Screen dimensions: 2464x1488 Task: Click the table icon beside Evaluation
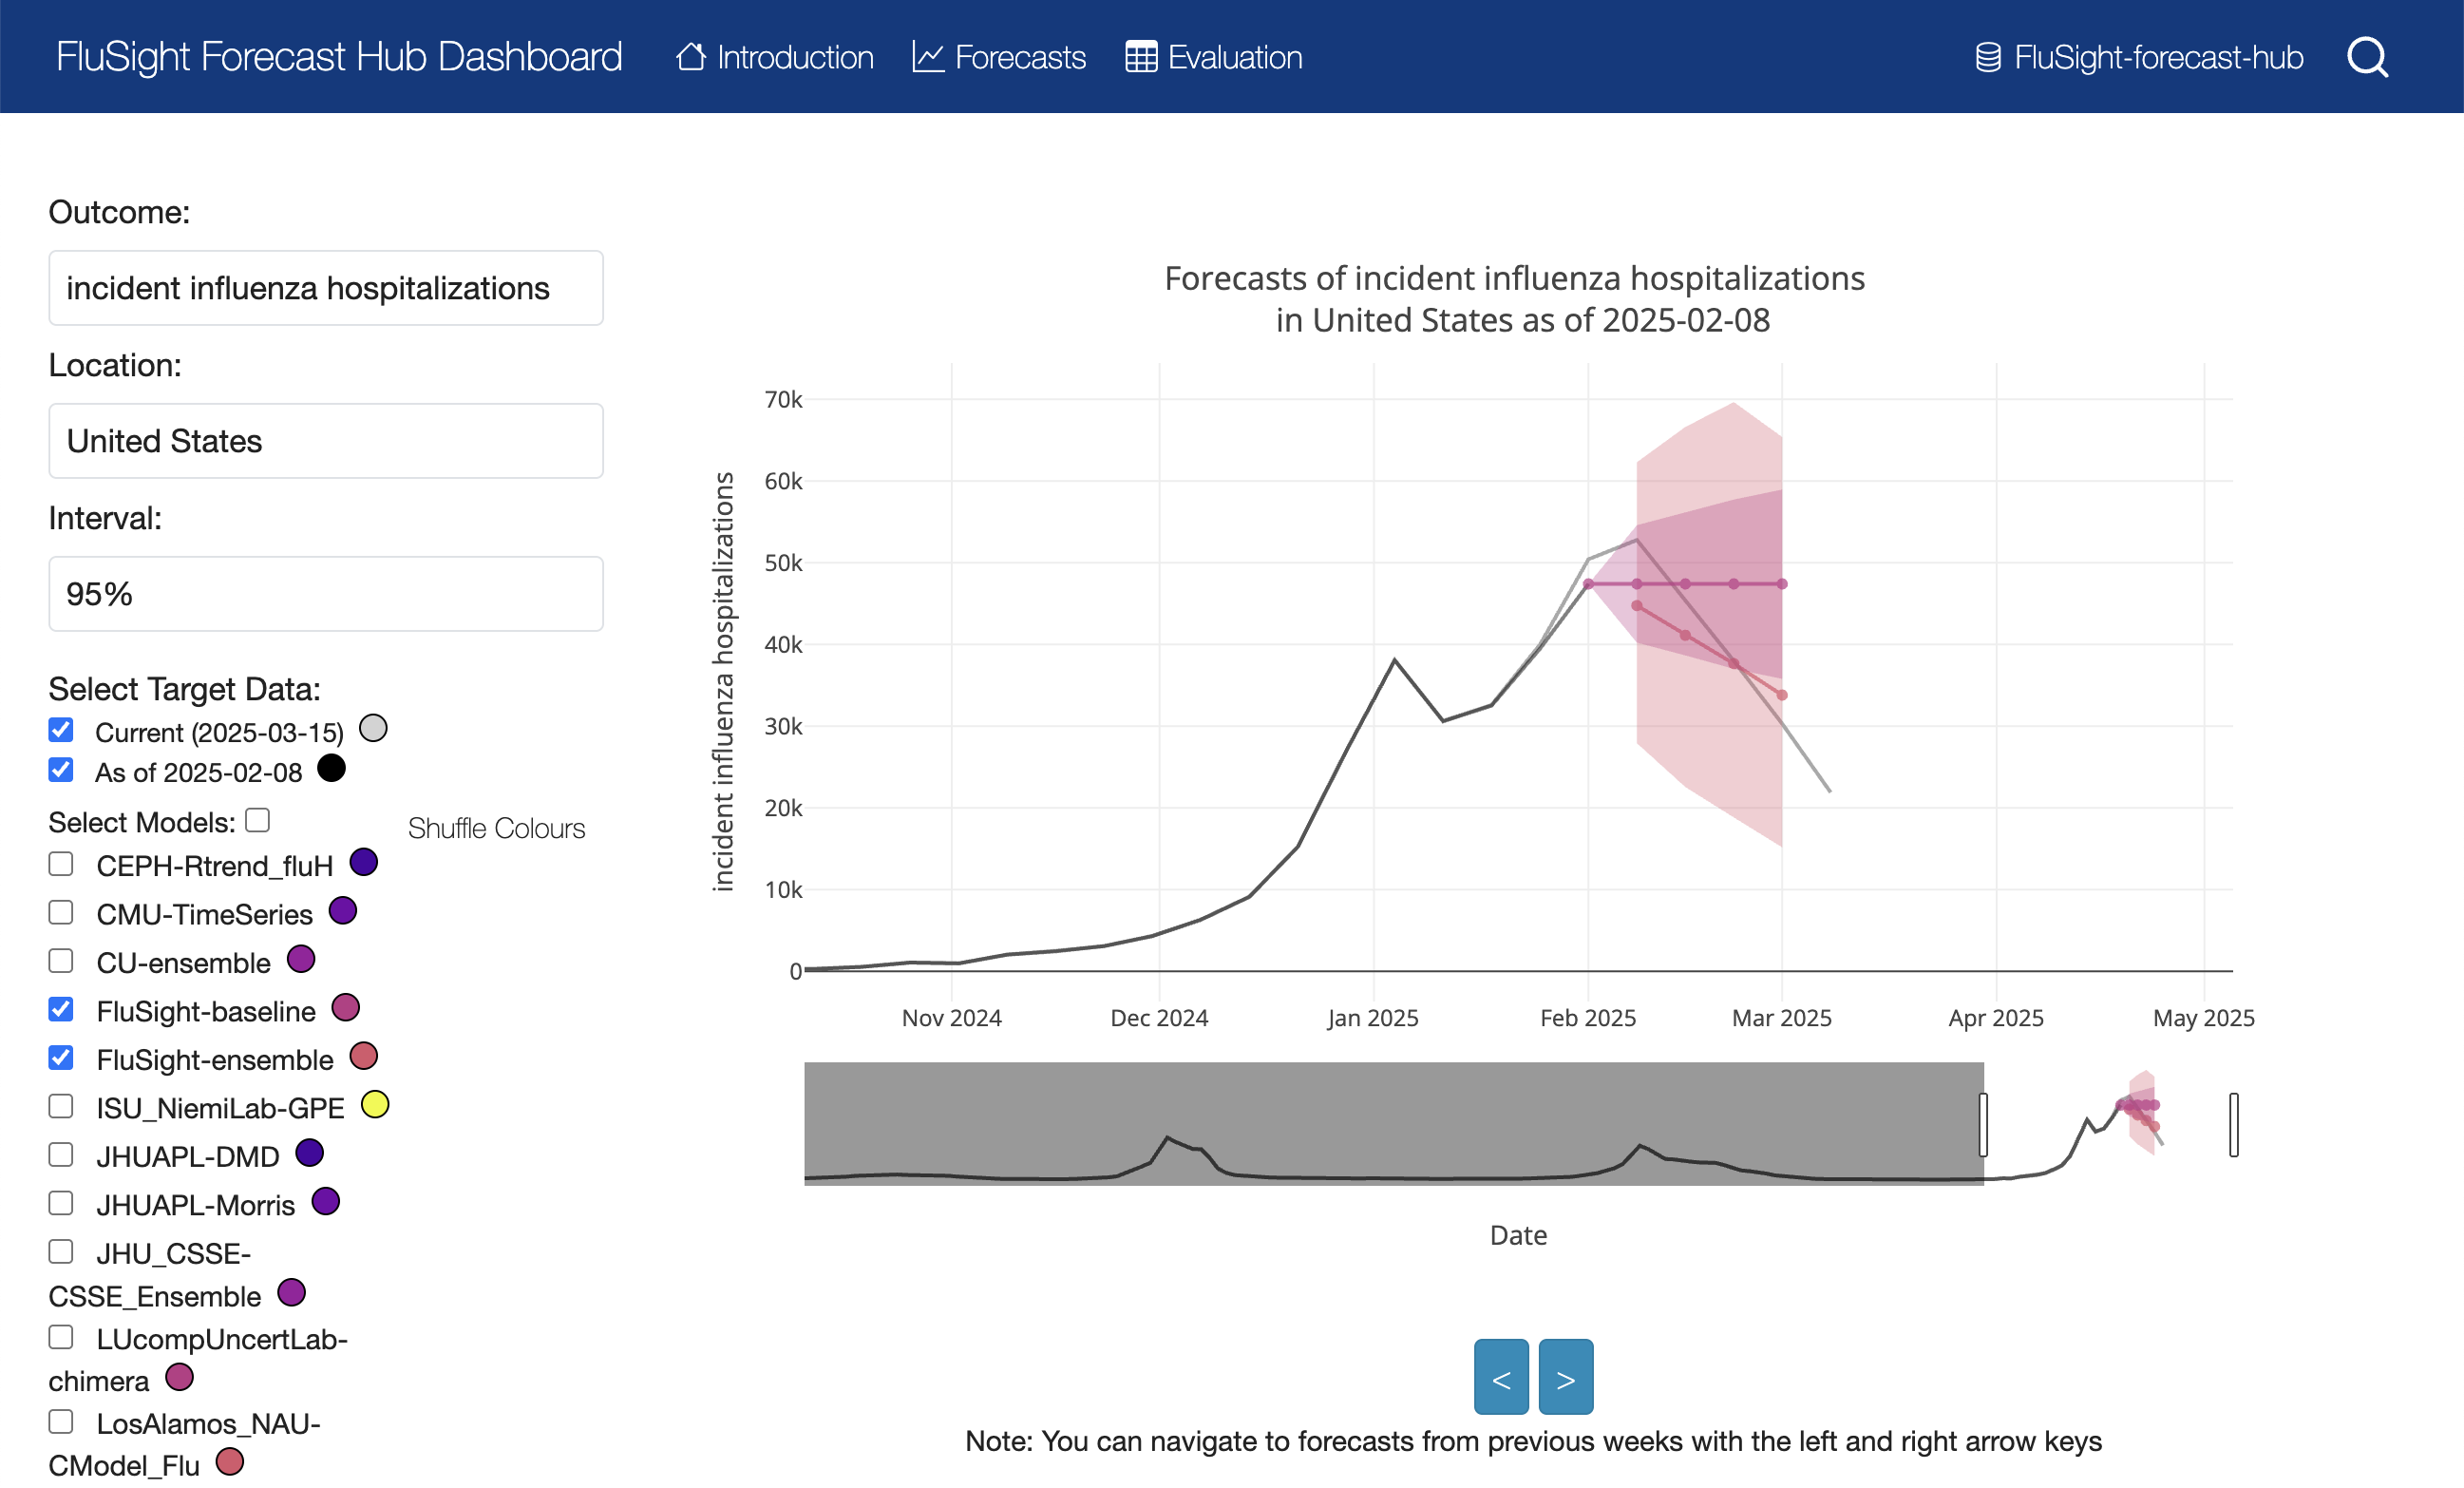[x=1141, y=57]
